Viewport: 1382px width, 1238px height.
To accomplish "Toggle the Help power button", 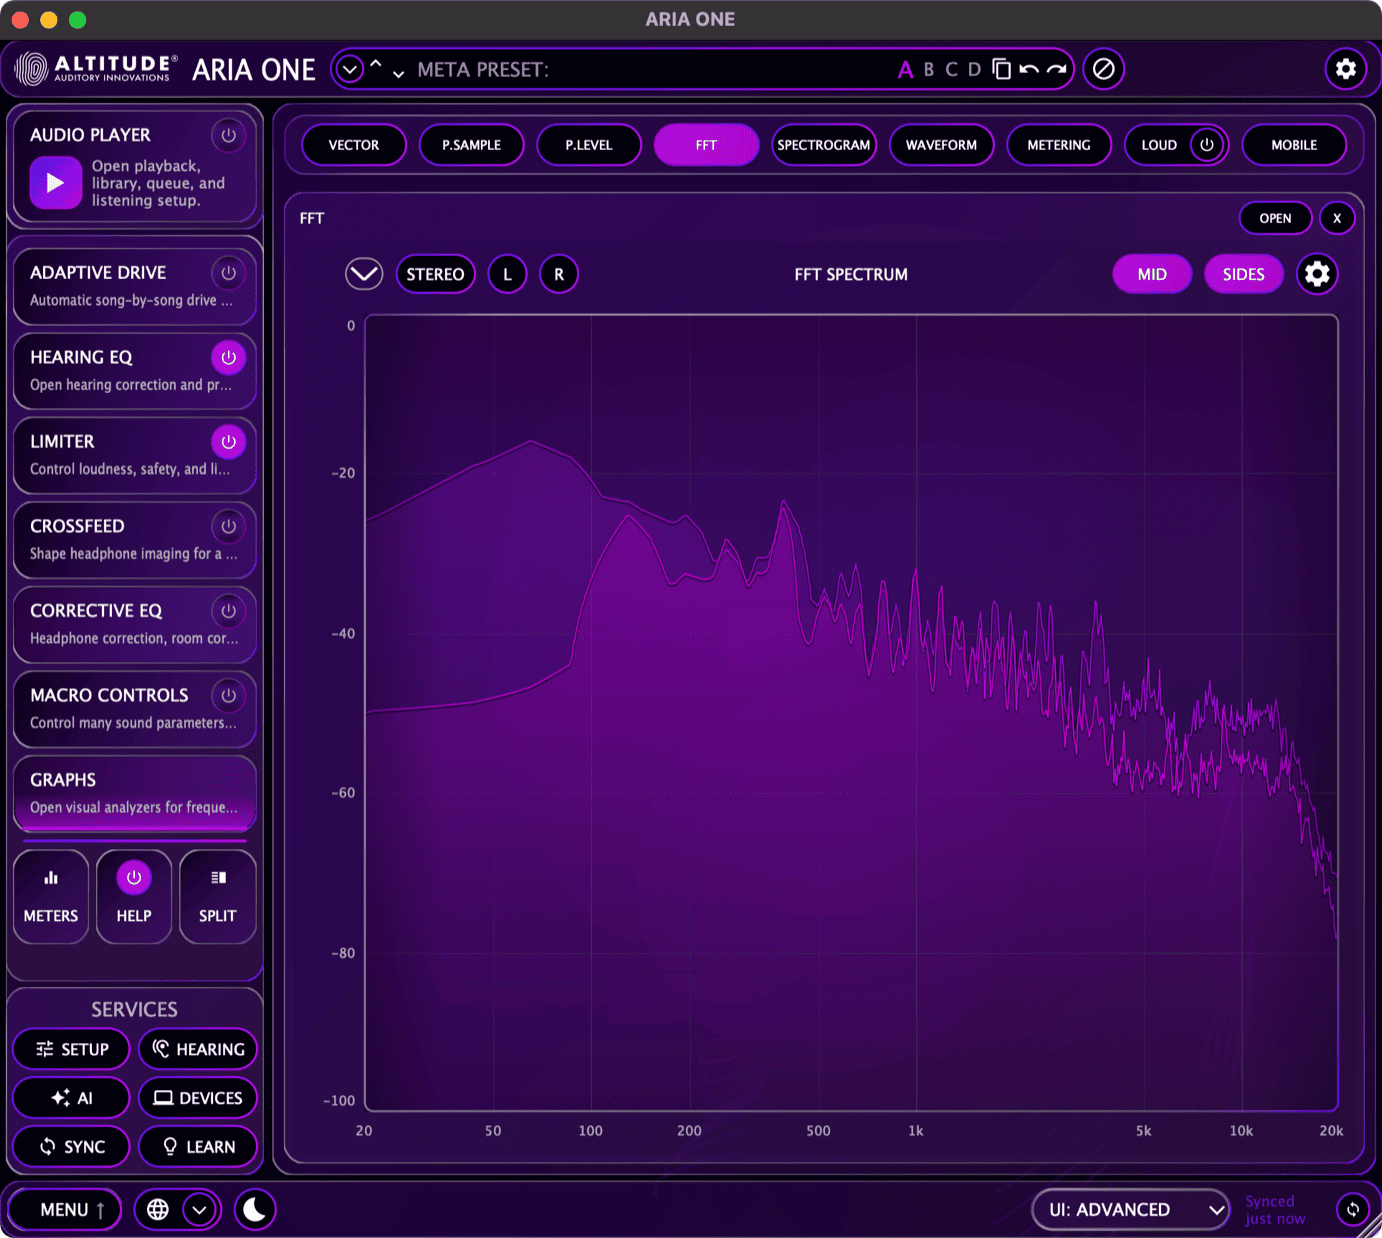I will pyautogui.click(x=134, y=878).
